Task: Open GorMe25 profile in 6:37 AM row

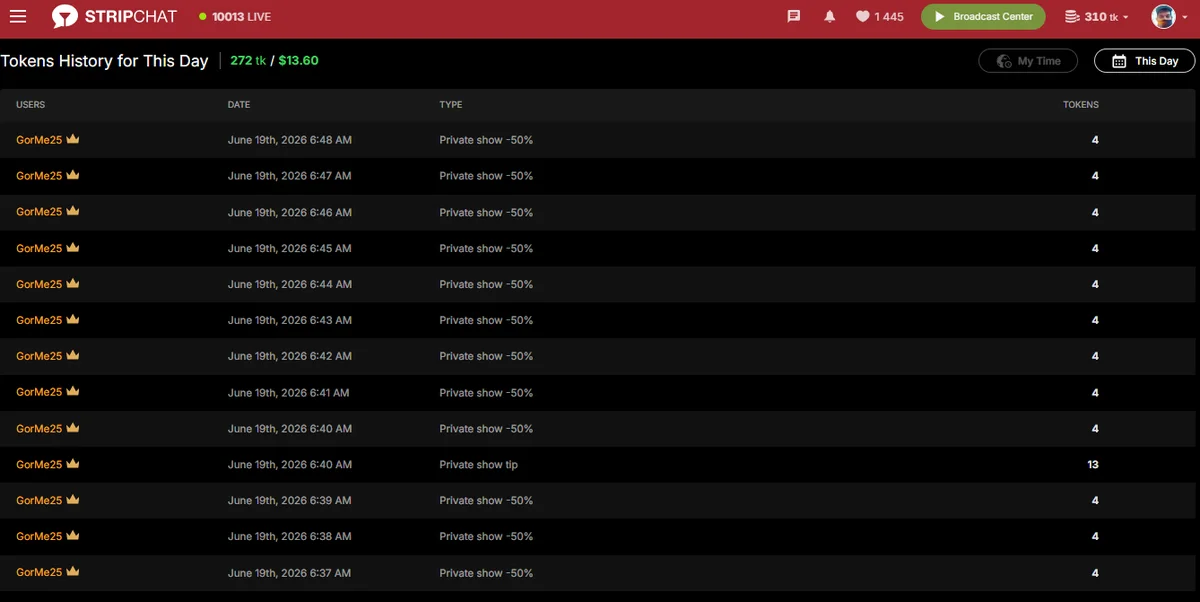Action: [39, 572]
